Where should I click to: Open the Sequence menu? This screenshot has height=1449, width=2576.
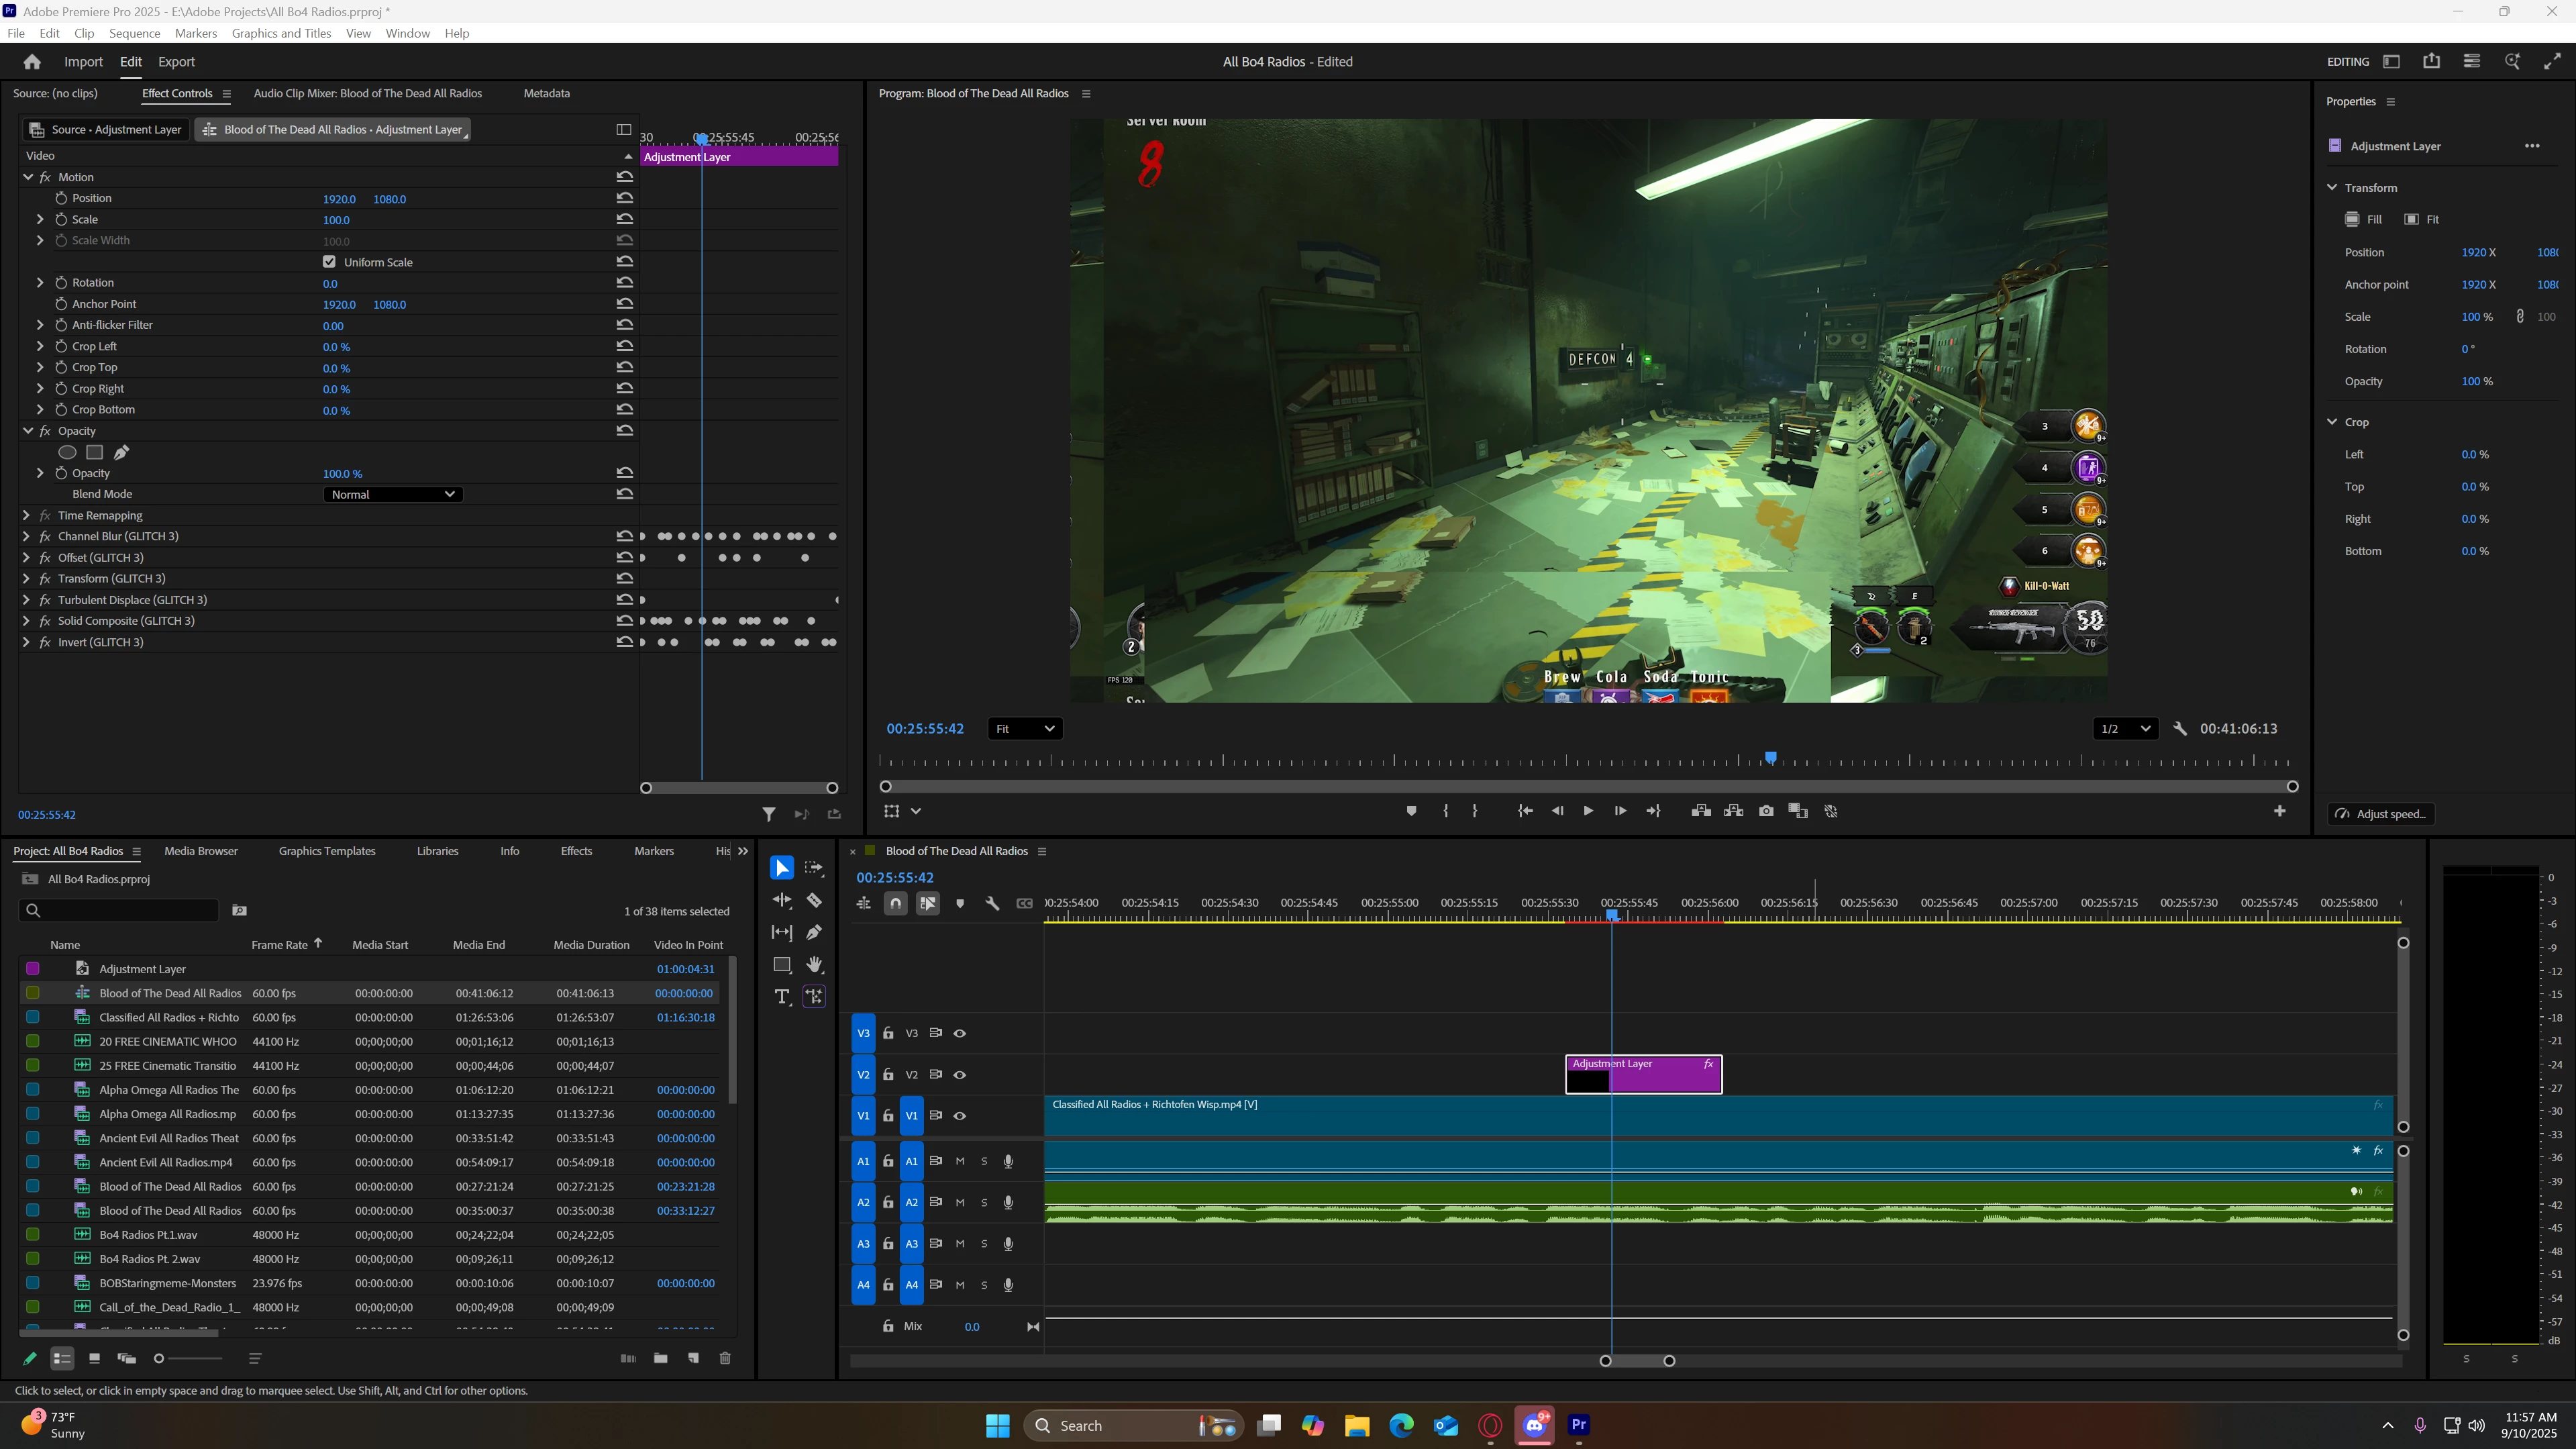[134, 33]
